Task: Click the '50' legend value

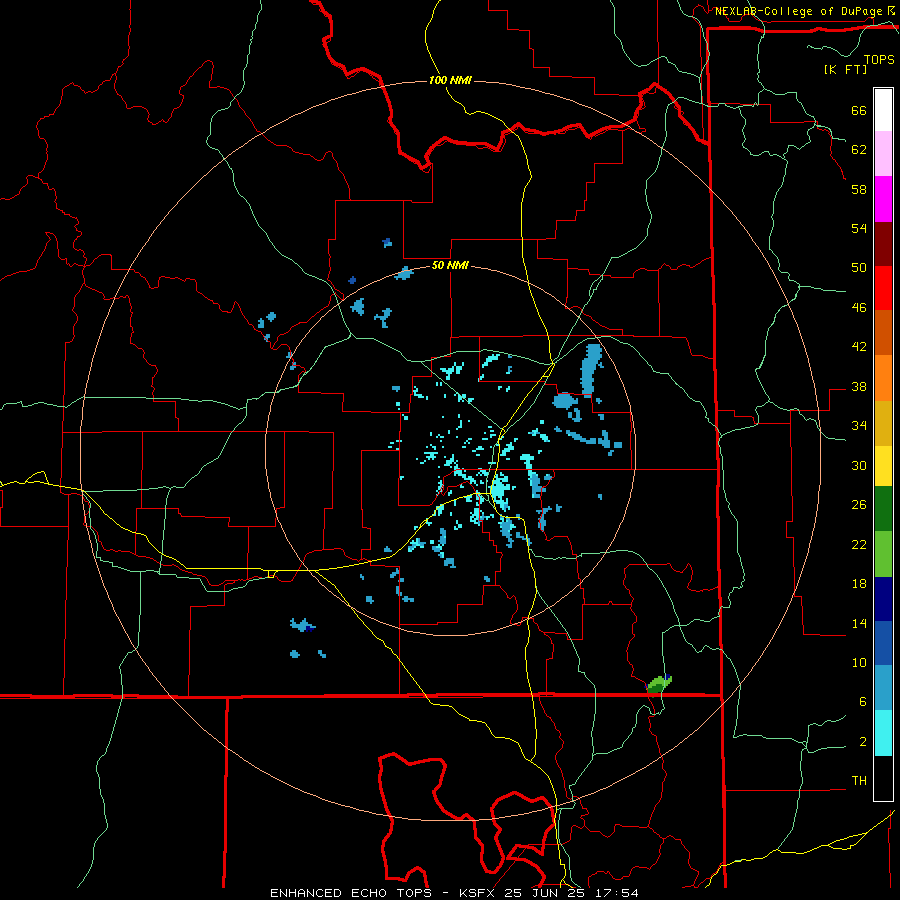Action: 859,268
